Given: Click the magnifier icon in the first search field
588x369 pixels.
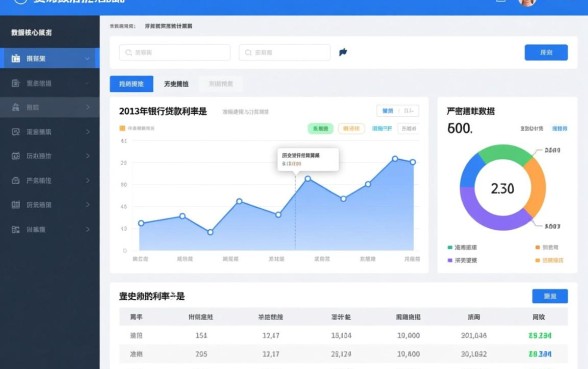Looking at the screenshot, I should coord(129,52).
